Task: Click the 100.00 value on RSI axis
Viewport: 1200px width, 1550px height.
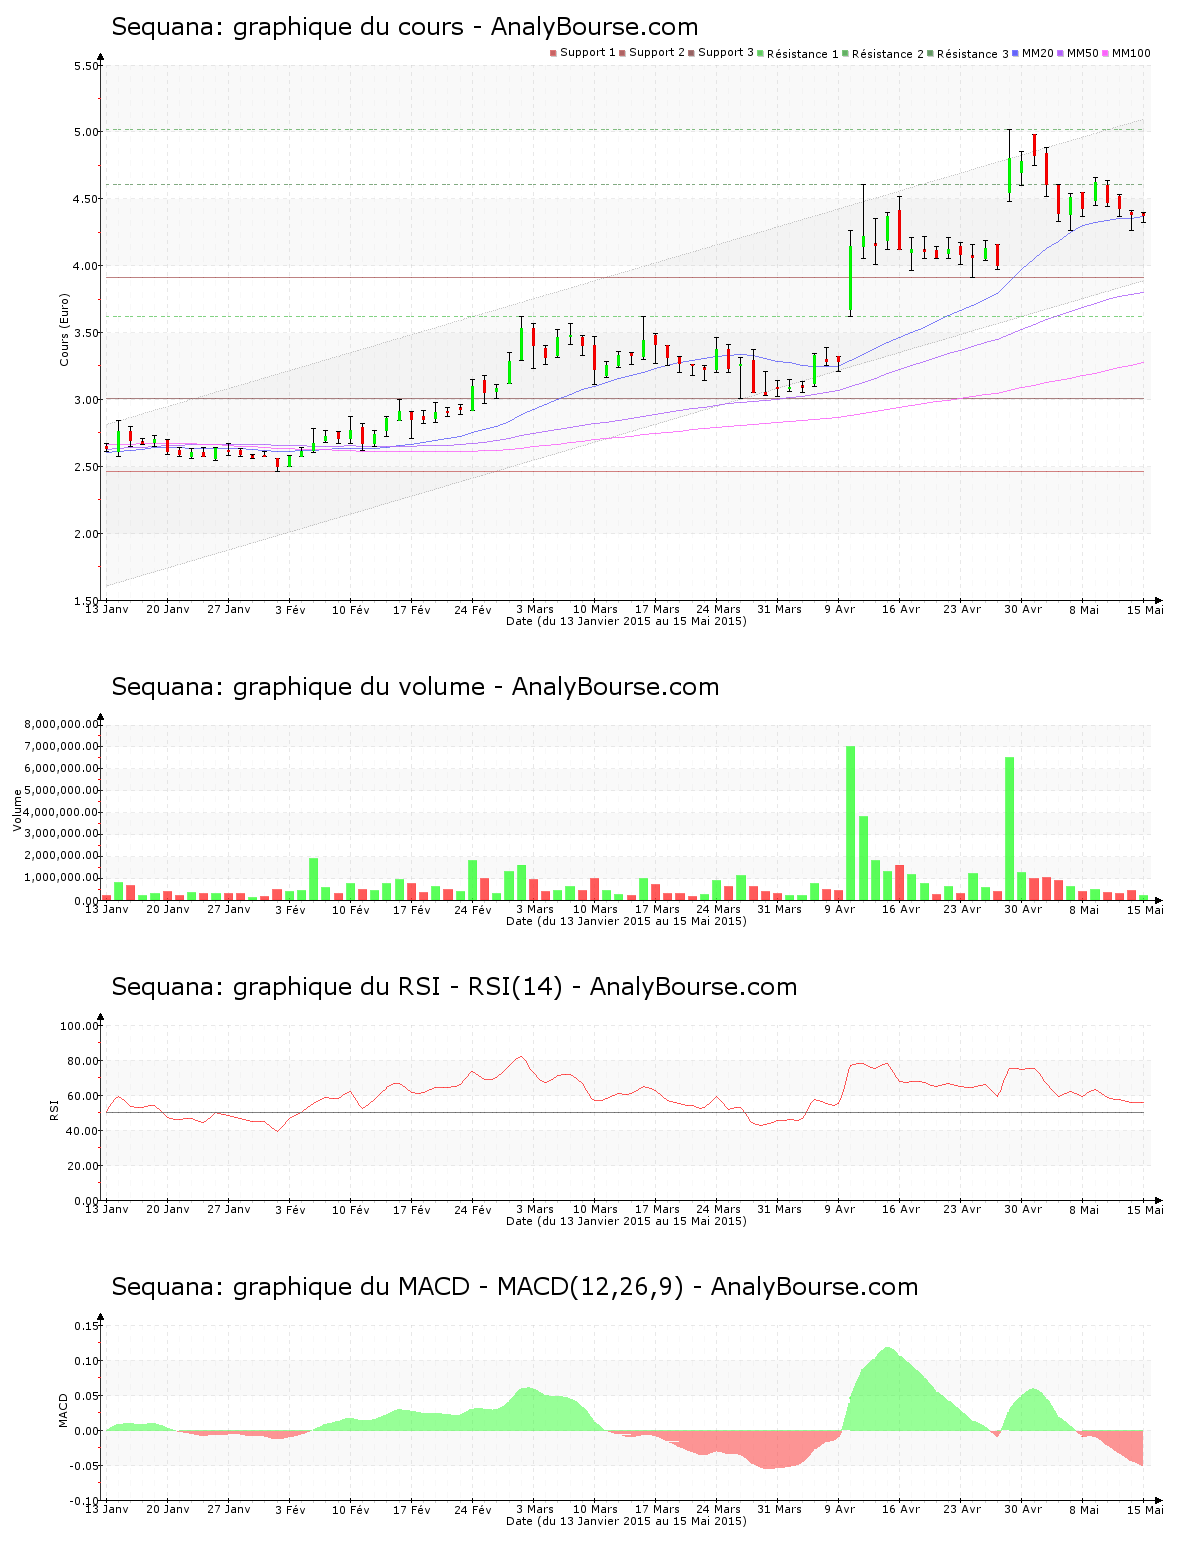Action: click(79, 1026)
